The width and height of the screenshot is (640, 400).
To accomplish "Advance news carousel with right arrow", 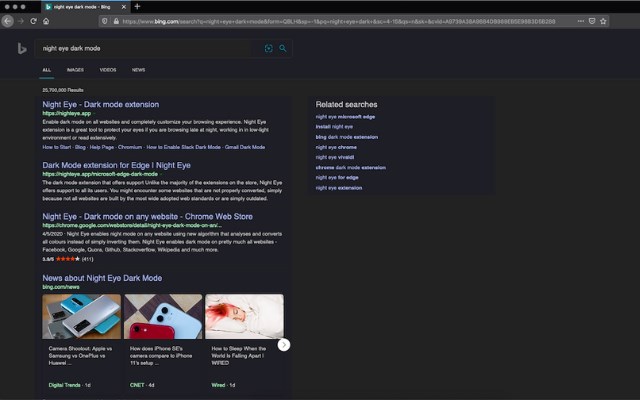I will tap(284, 345).
